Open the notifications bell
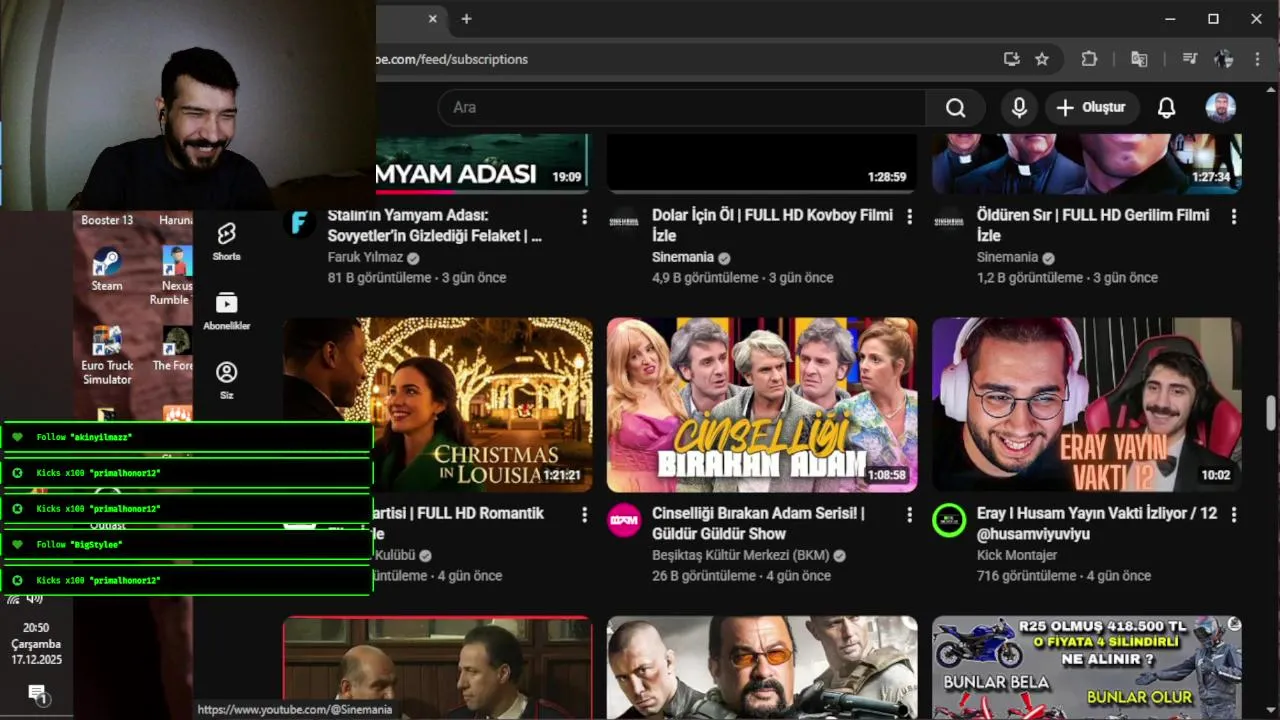Viewport: 1280px width, 720px height. 1166,107
